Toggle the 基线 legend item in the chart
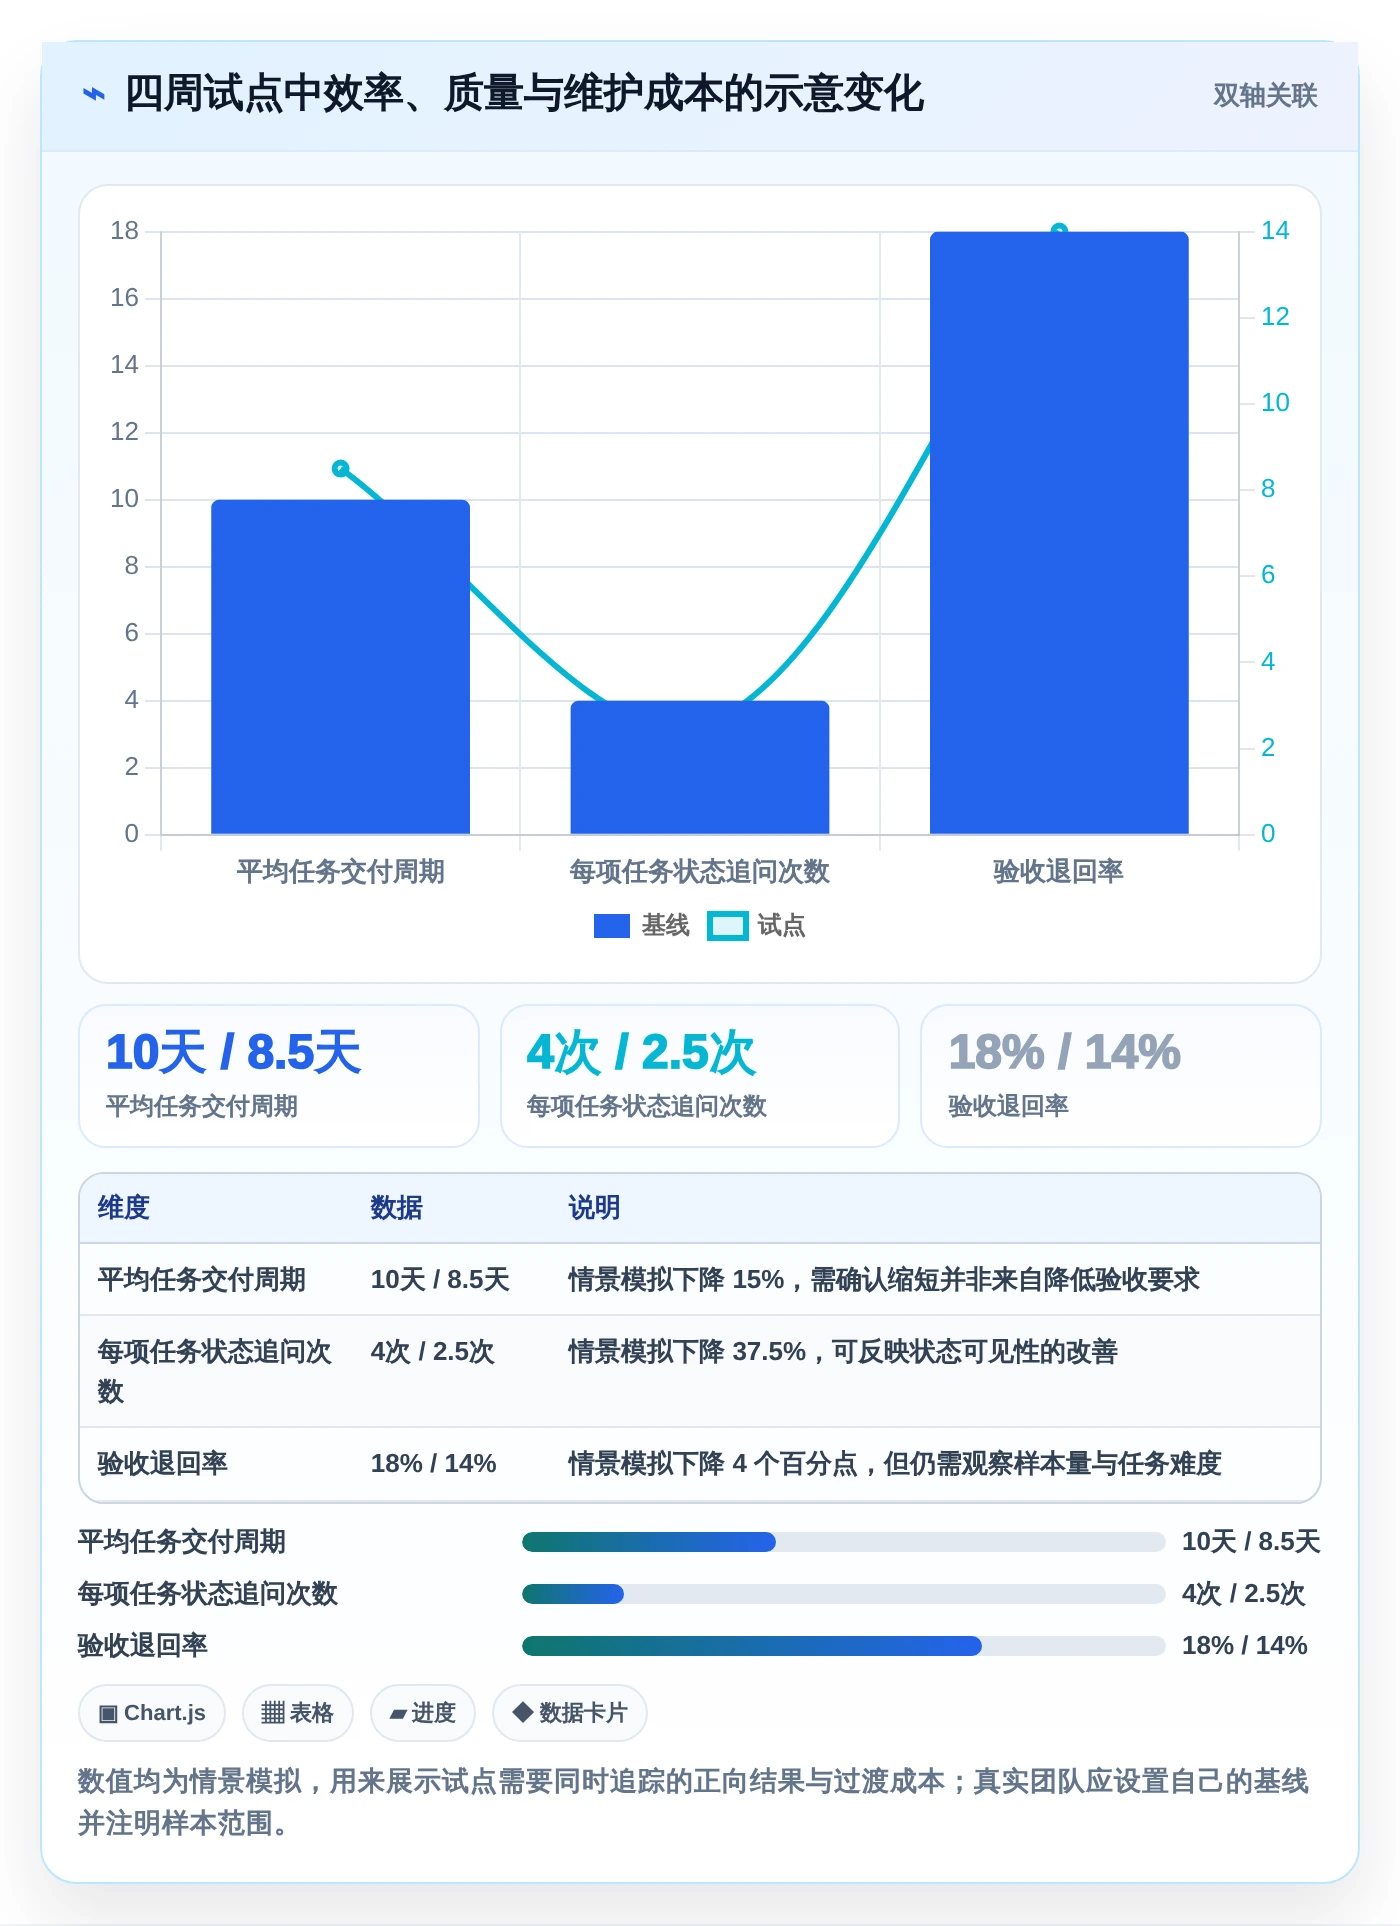 pyautogui.click(x=642, y=926)
